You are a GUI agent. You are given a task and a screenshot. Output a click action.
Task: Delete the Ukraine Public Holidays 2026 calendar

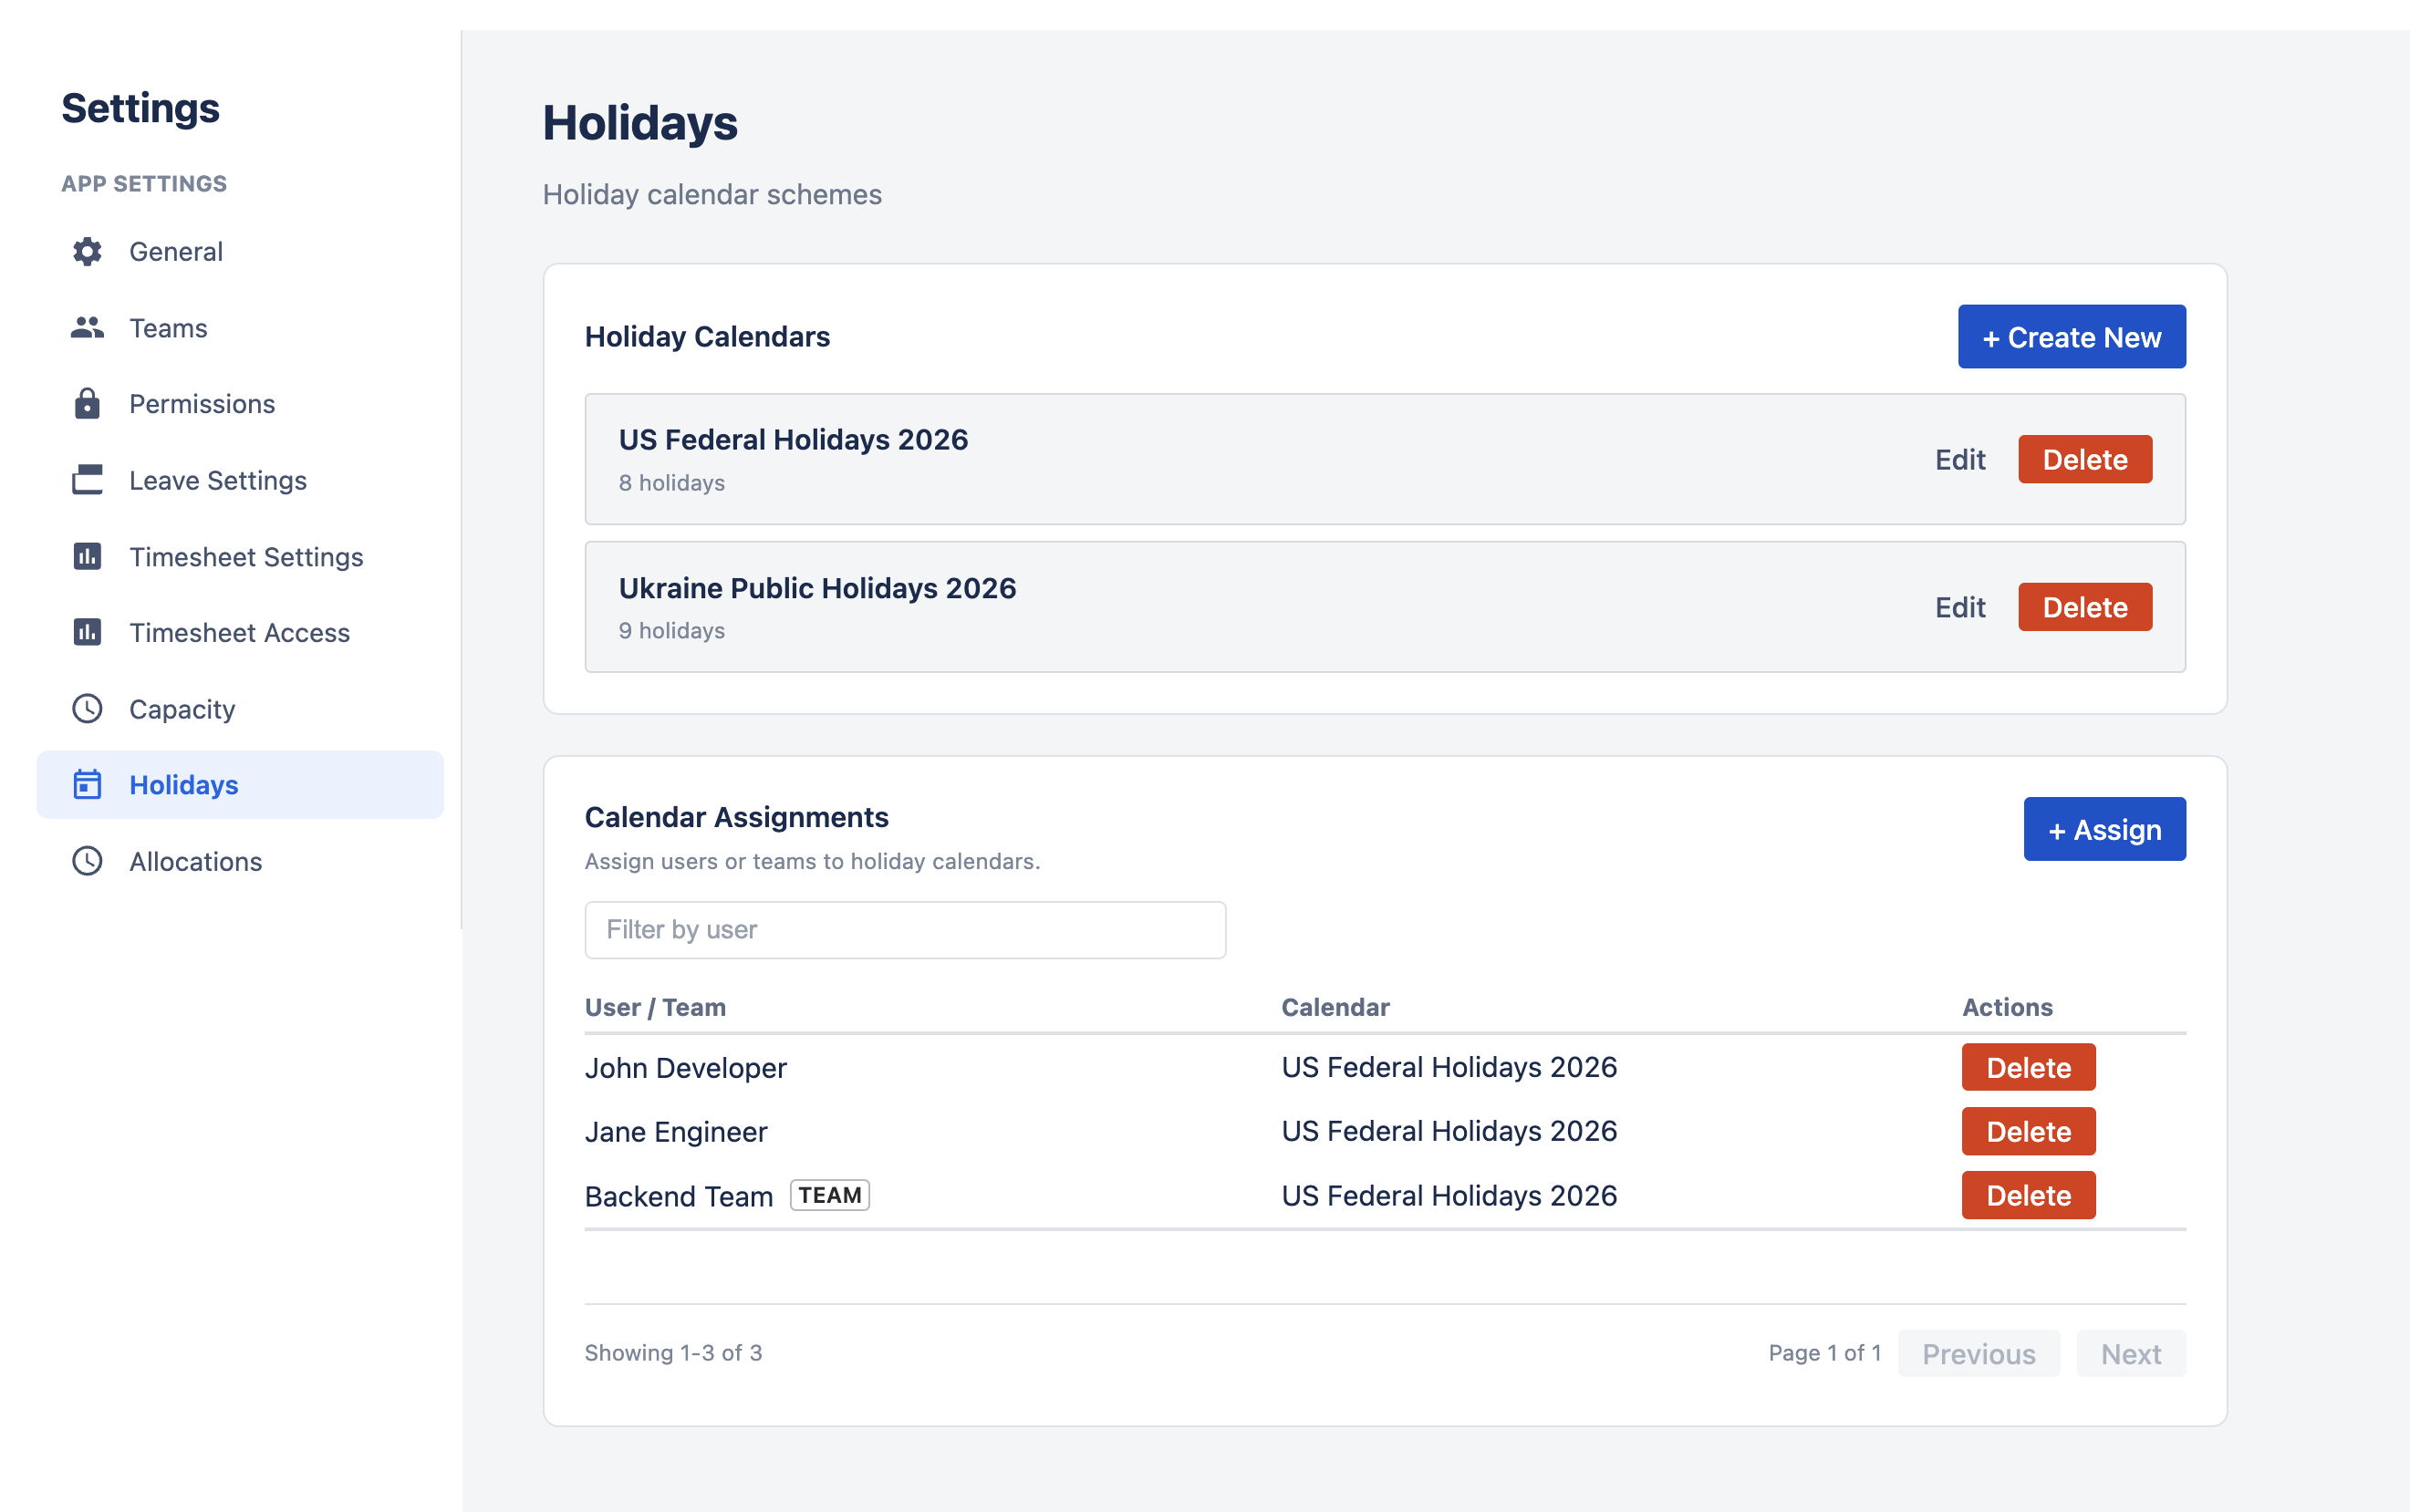click(x=2085, y=607)
